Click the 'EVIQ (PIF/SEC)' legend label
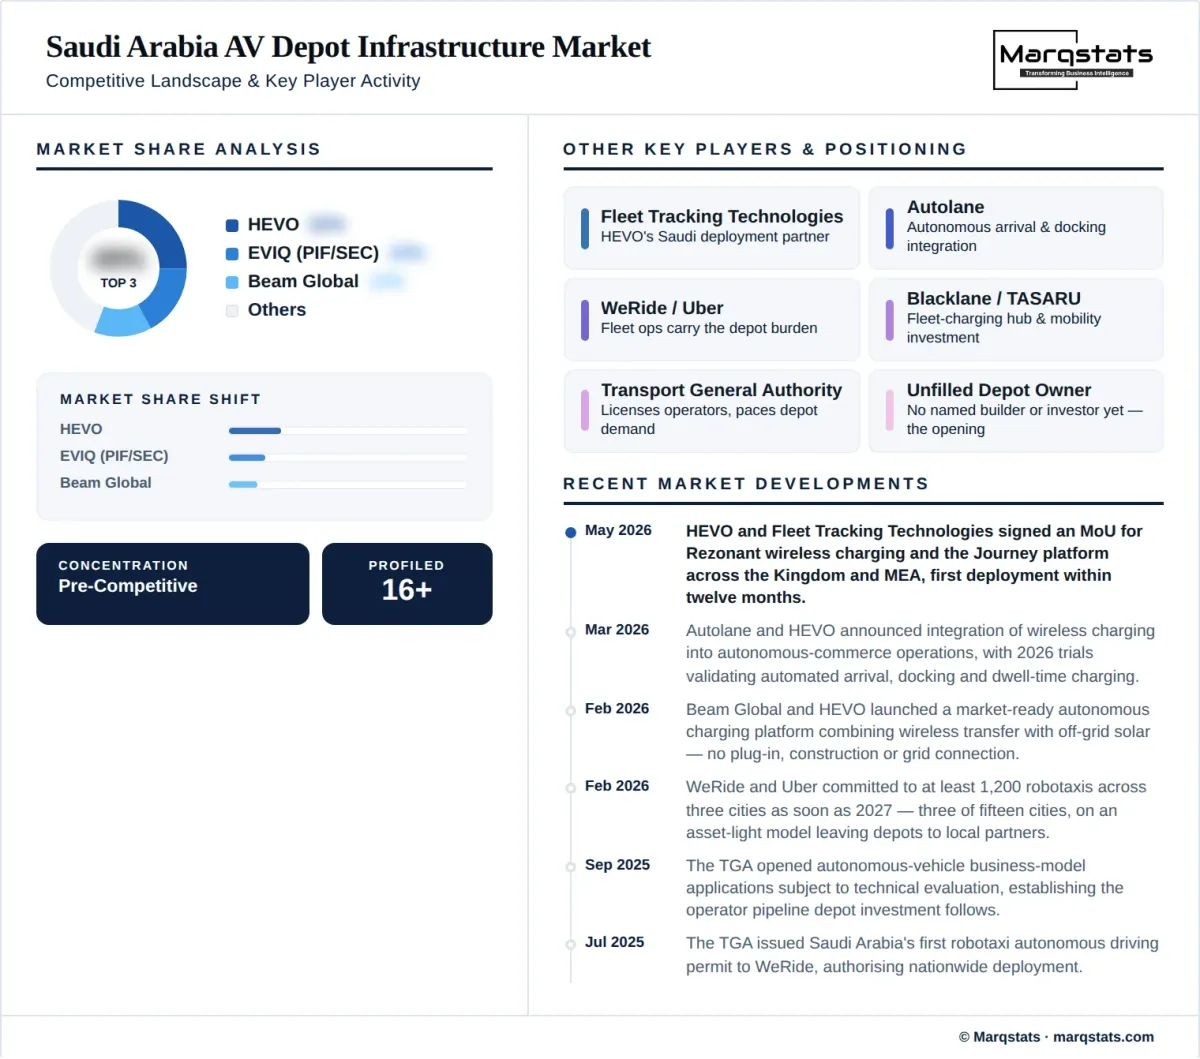Viewport: 1200px width, 1059px height. point(313,253)
